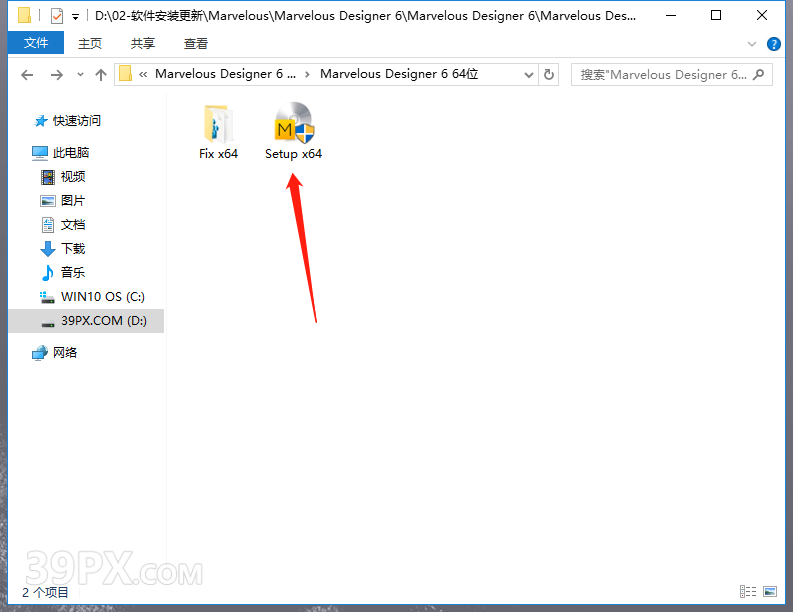Open the quick access toolbar customize dropdown

(x=75, y=17)
